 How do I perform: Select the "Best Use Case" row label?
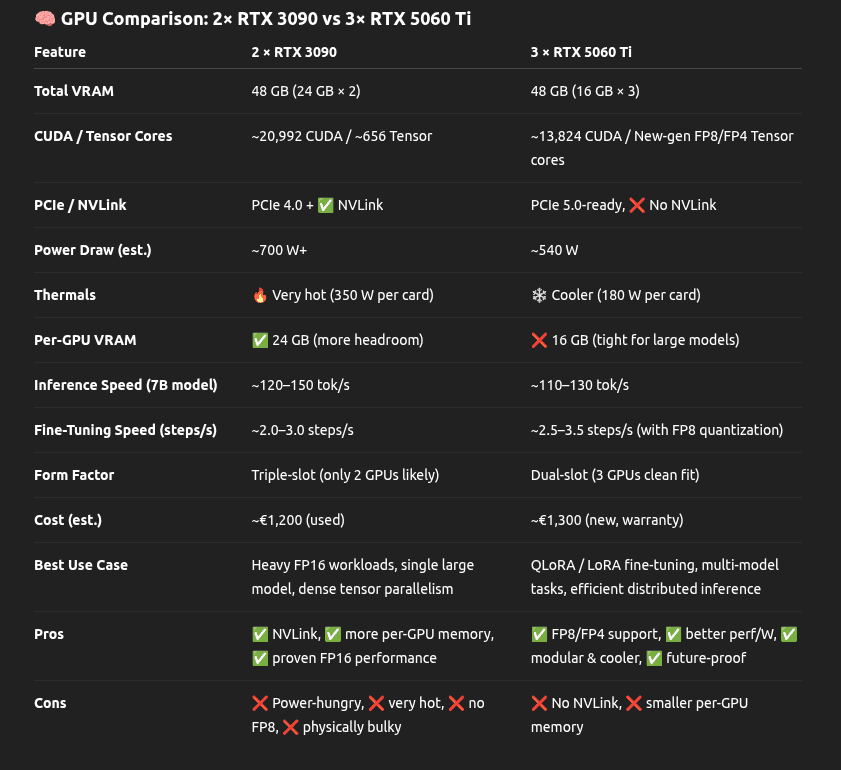click(81, 565)
